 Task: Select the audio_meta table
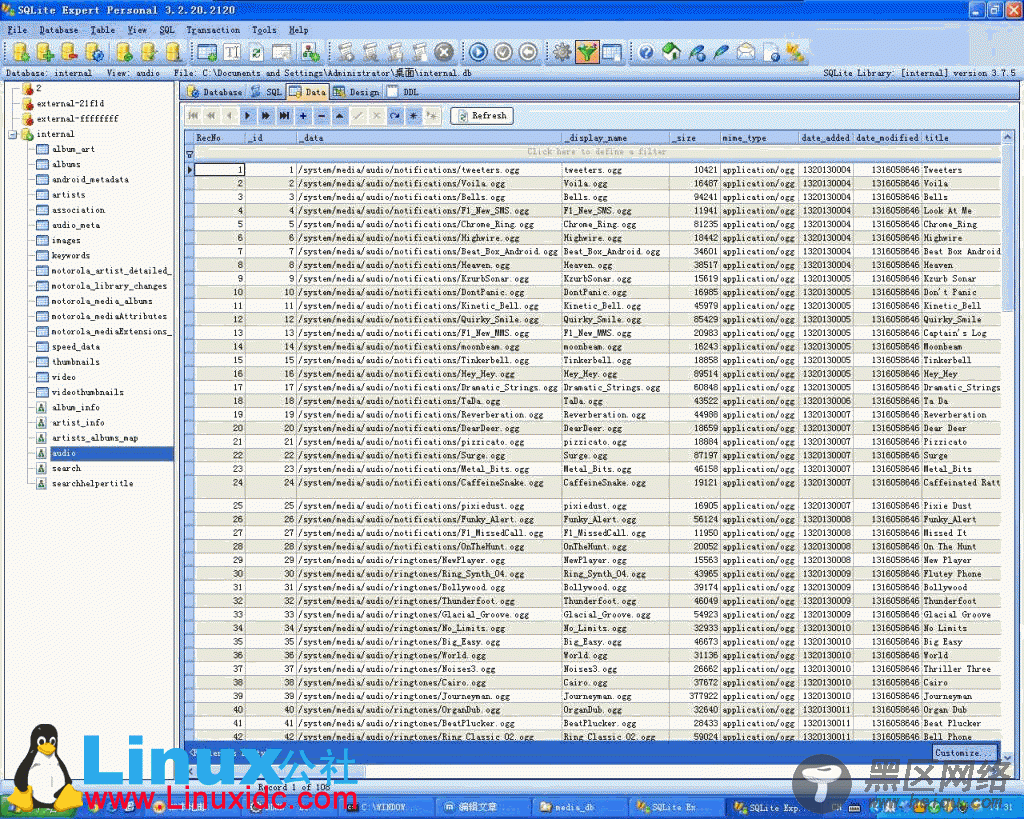click(76, 225)
